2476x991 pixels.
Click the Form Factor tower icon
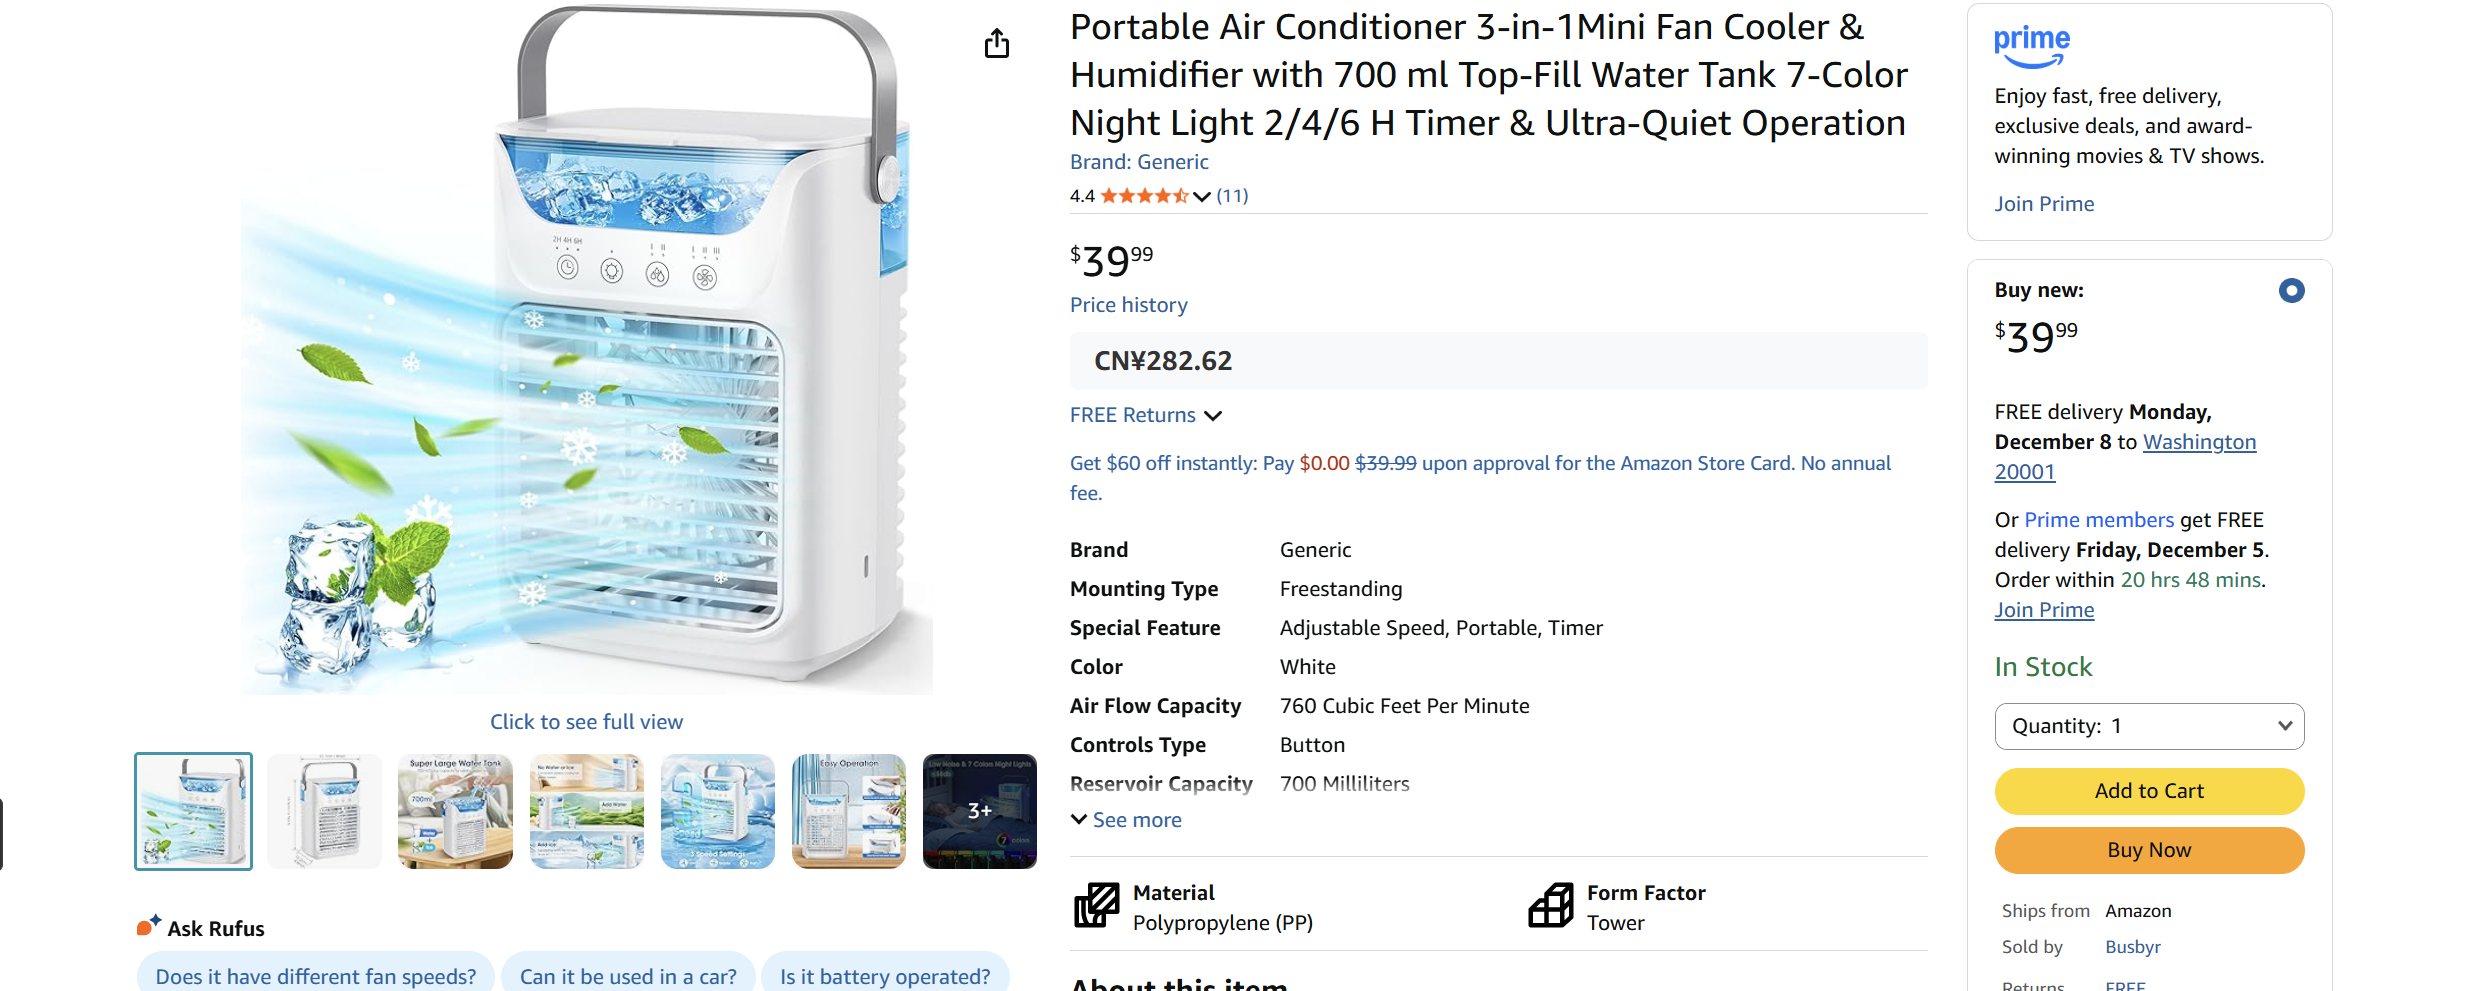click(1550, 906)
